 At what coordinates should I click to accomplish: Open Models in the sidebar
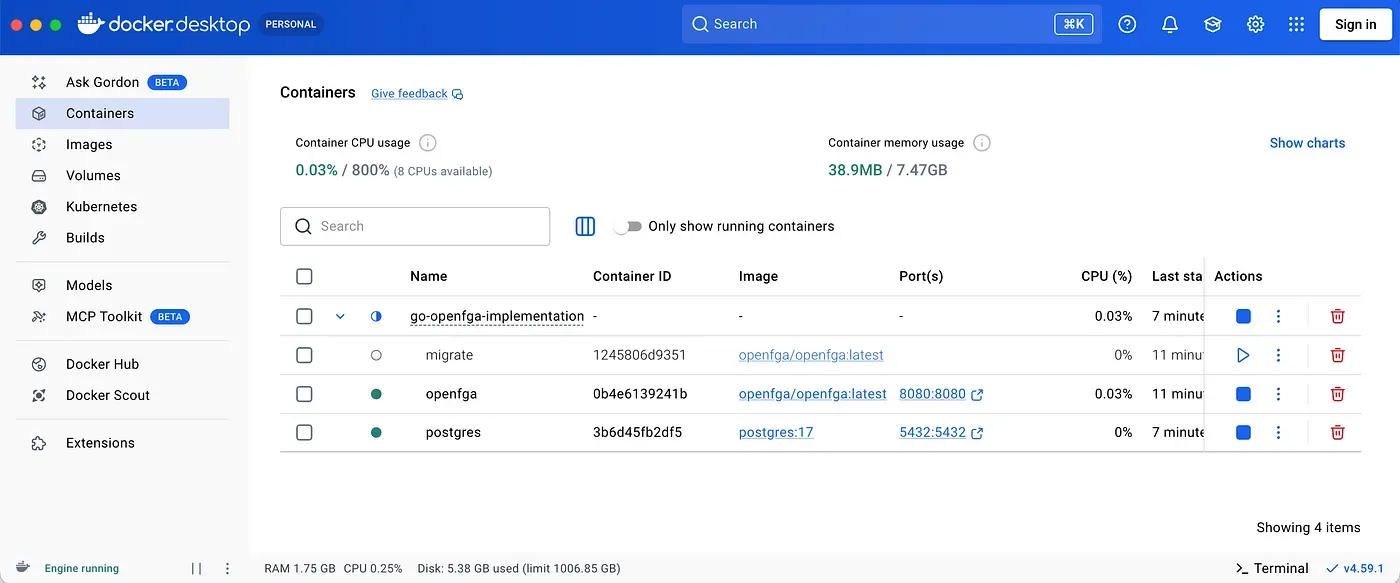click(x=122, y=285)
